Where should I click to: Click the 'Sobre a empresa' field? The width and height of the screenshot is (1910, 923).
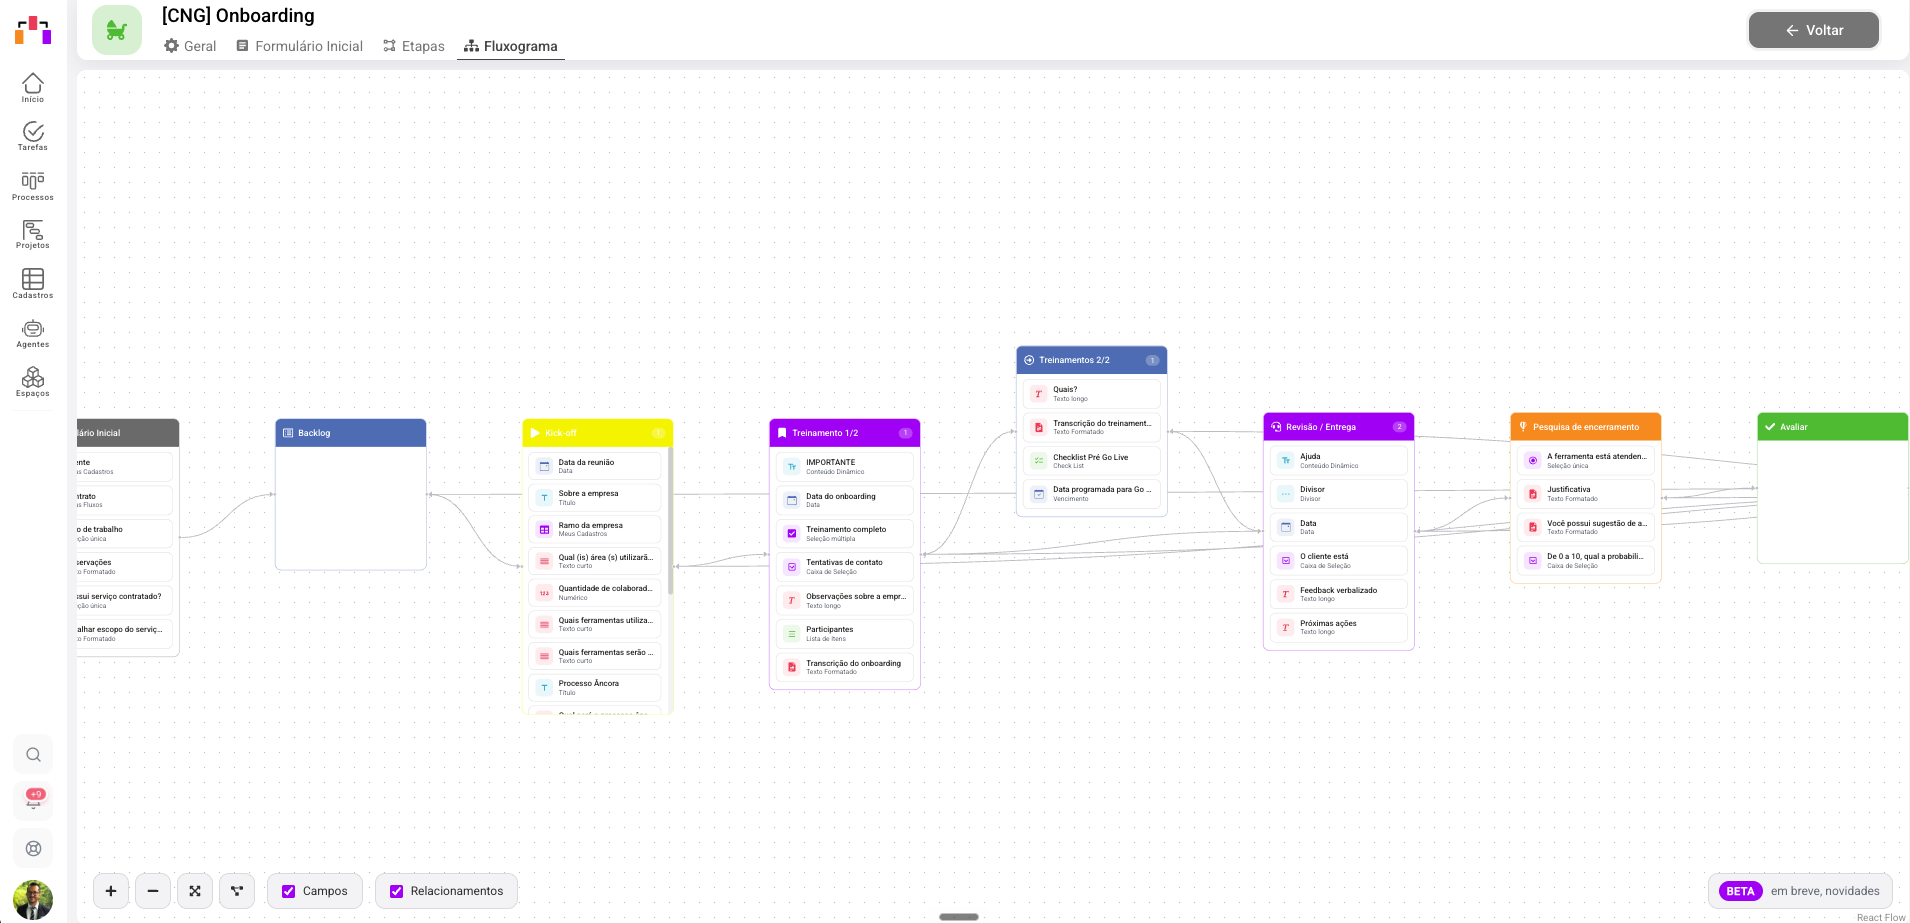coord(595,497)
